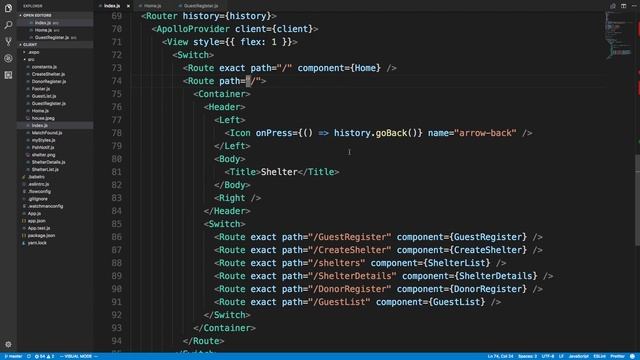The height and width of the screenshot is (360, 640).
Task: Open the editor more actions menu
Action: pos(634,6)
